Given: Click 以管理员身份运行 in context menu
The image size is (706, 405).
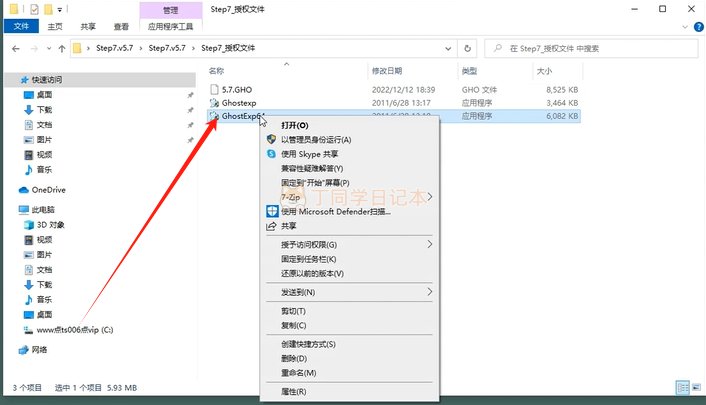Looking at the screenshot, I should click(x=311, y=140).
